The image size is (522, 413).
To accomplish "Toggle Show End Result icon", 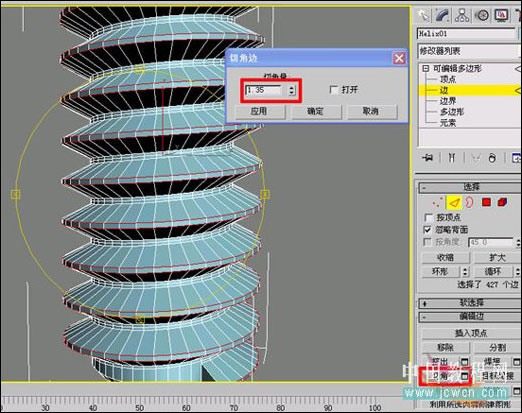I will point(452,158).
